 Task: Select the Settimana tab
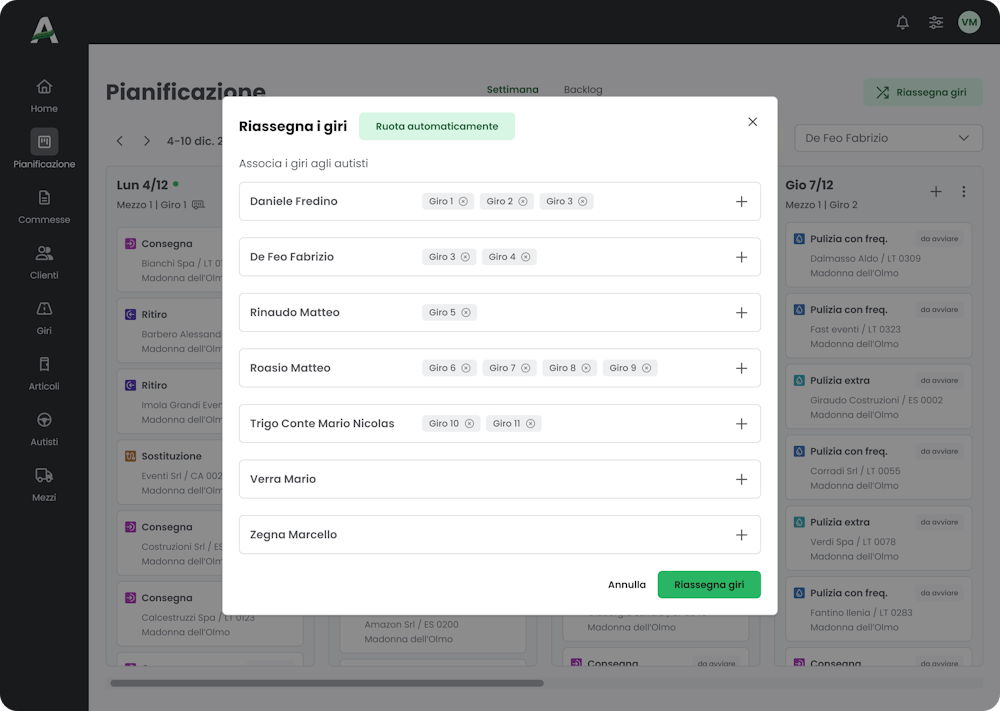pos(512,89)
